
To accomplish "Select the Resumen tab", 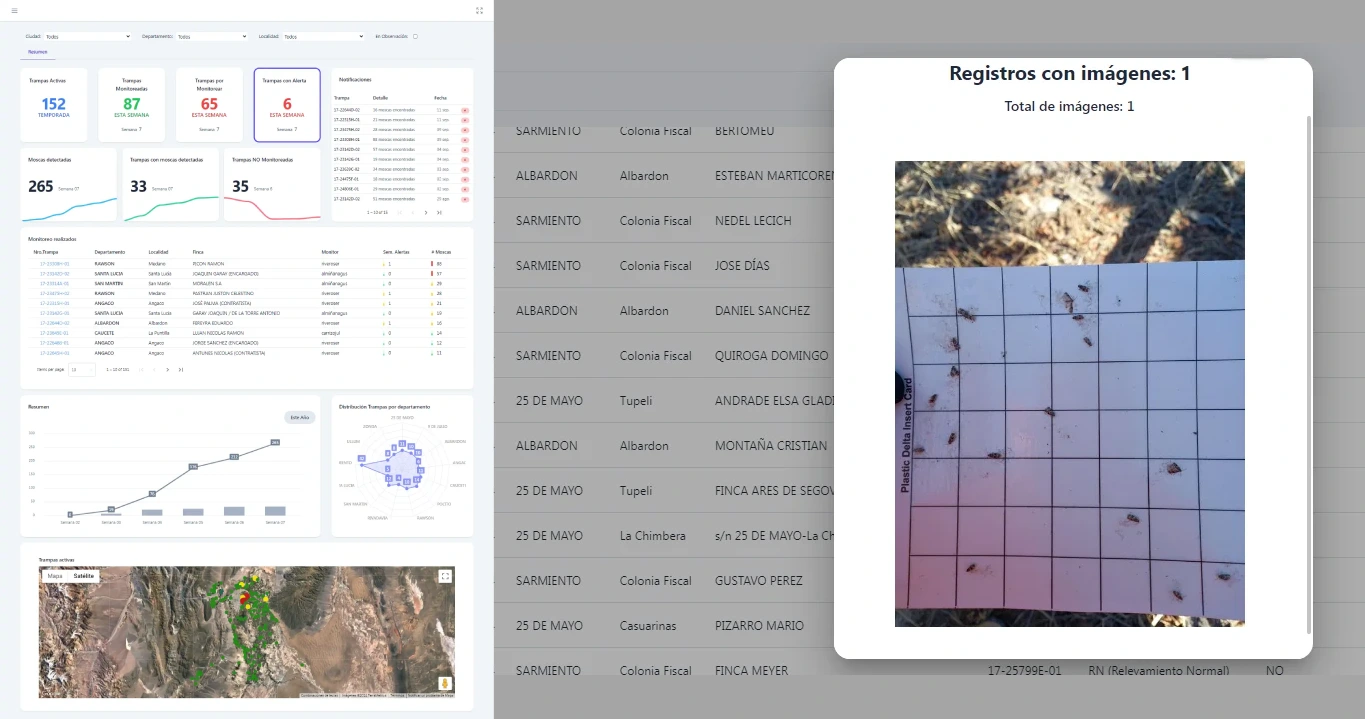I will (38, 52).
